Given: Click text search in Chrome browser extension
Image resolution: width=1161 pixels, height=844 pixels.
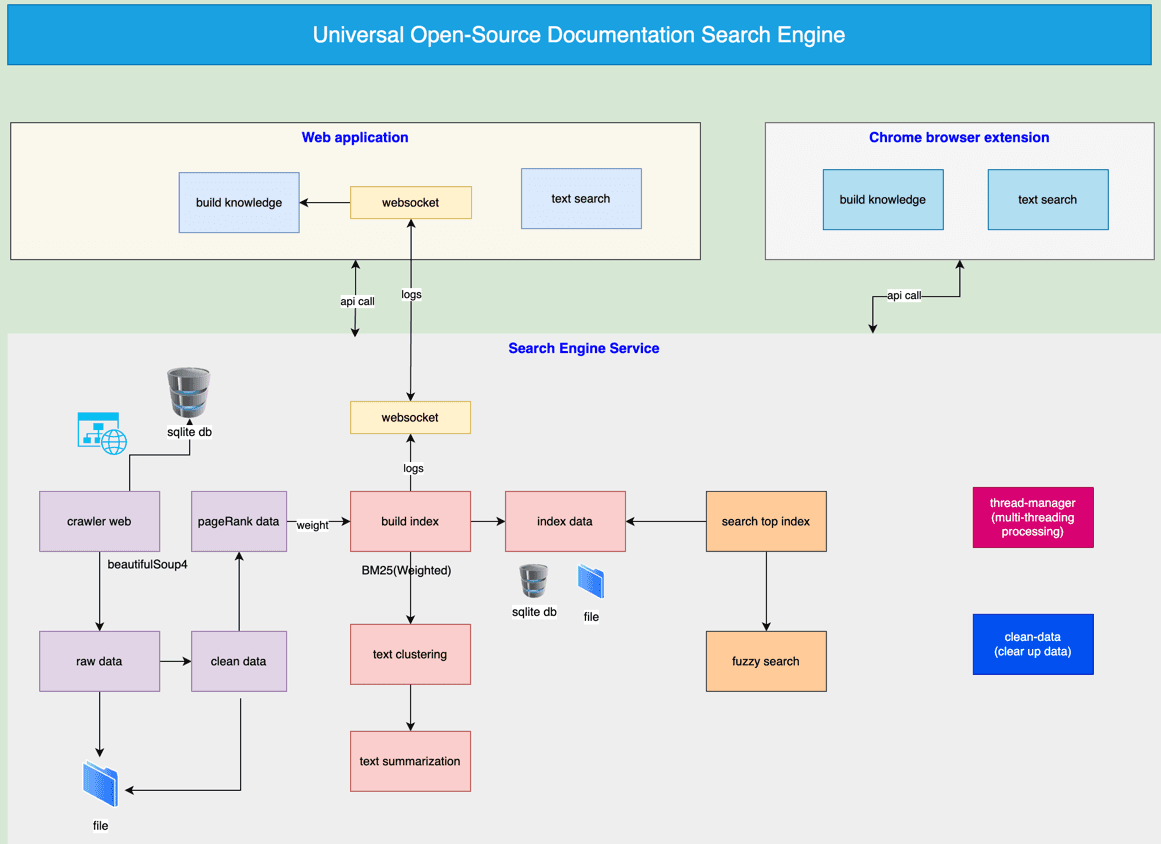Looking at the screenshot, I should tap(1047, 199).
